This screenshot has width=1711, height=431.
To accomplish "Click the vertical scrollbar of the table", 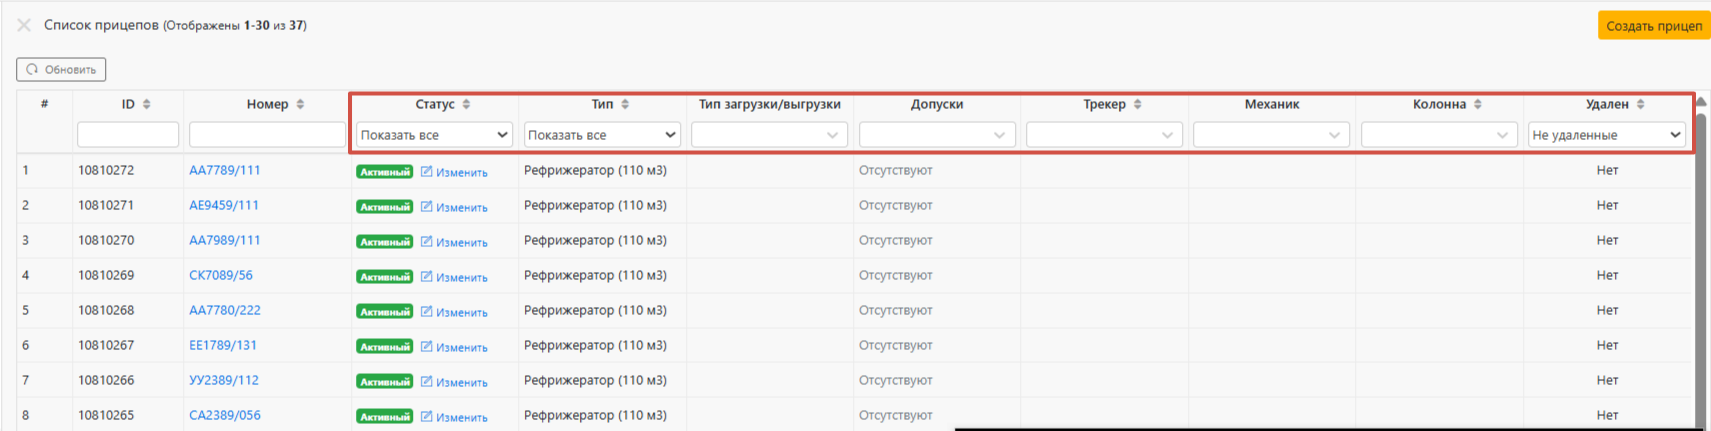I will [x=1702, y=270].
